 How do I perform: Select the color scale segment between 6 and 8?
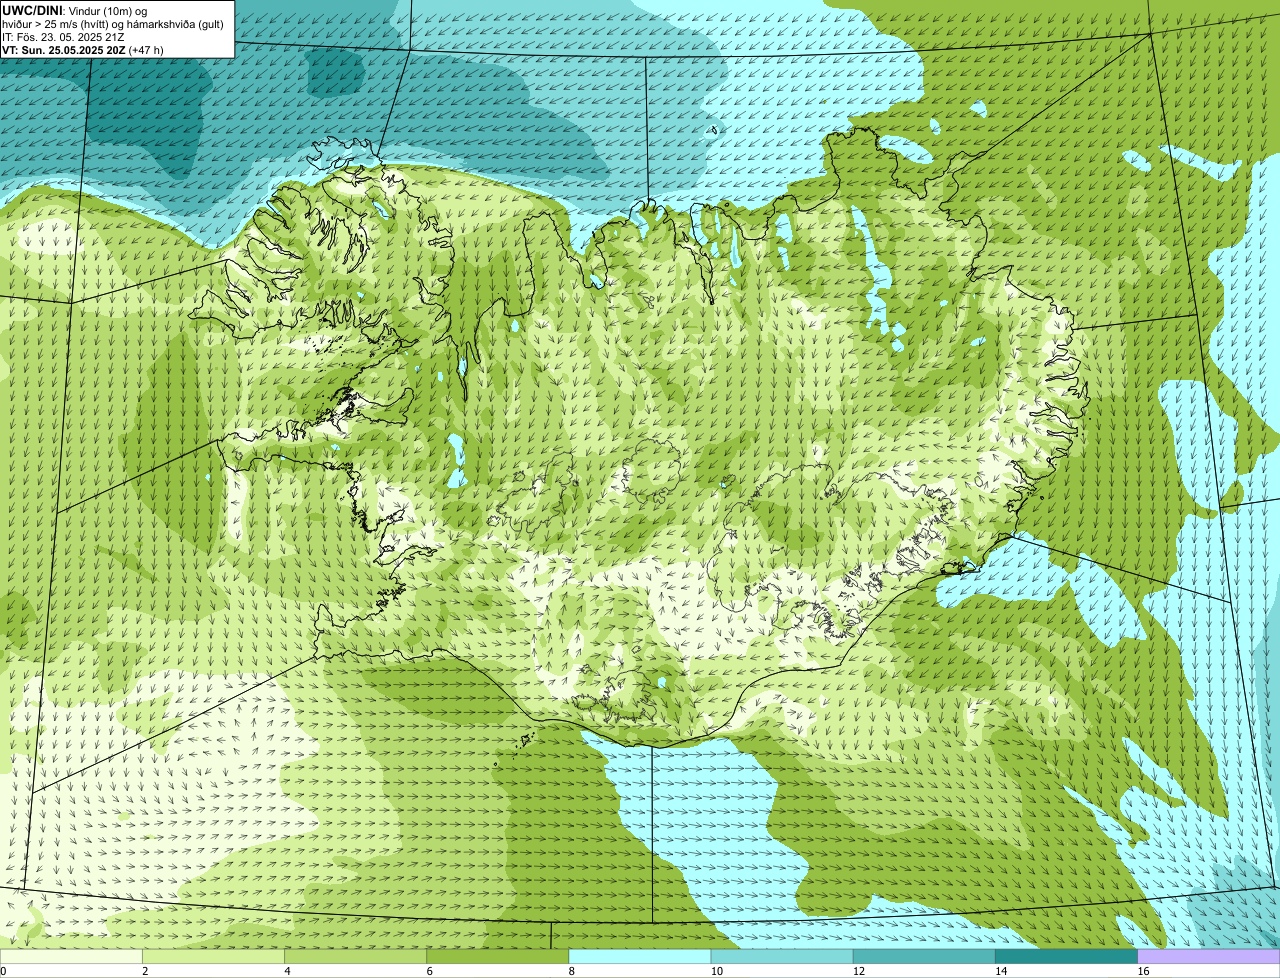[498, 956]
